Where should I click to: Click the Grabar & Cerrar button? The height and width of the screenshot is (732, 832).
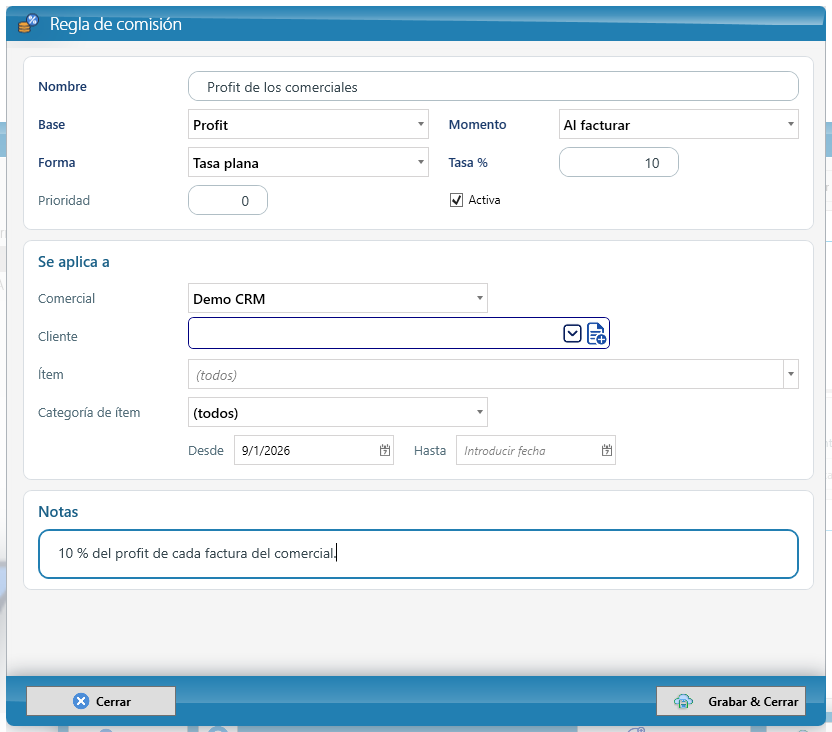pyautogui.click(x=731, y=701)
